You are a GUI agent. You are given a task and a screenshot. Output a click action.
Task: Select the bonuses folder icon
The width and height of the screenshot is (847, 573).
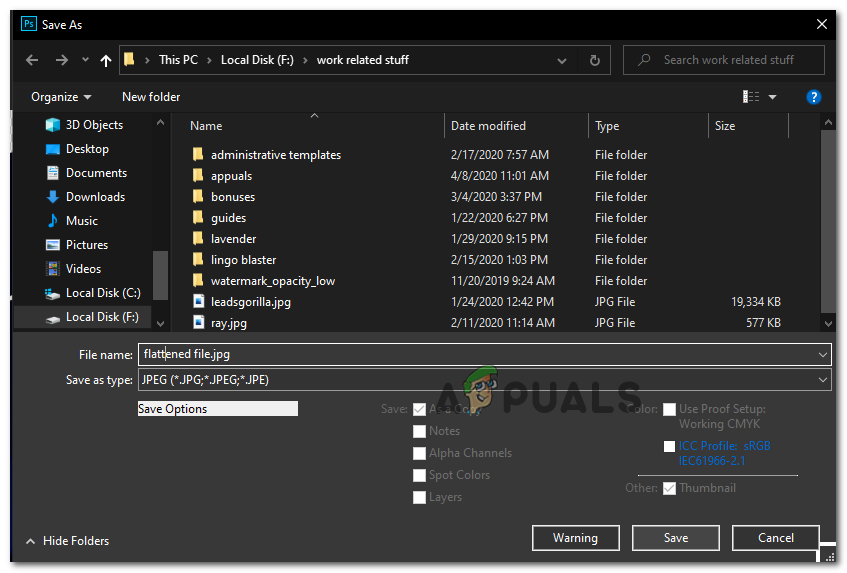click(x=198, y=197)
